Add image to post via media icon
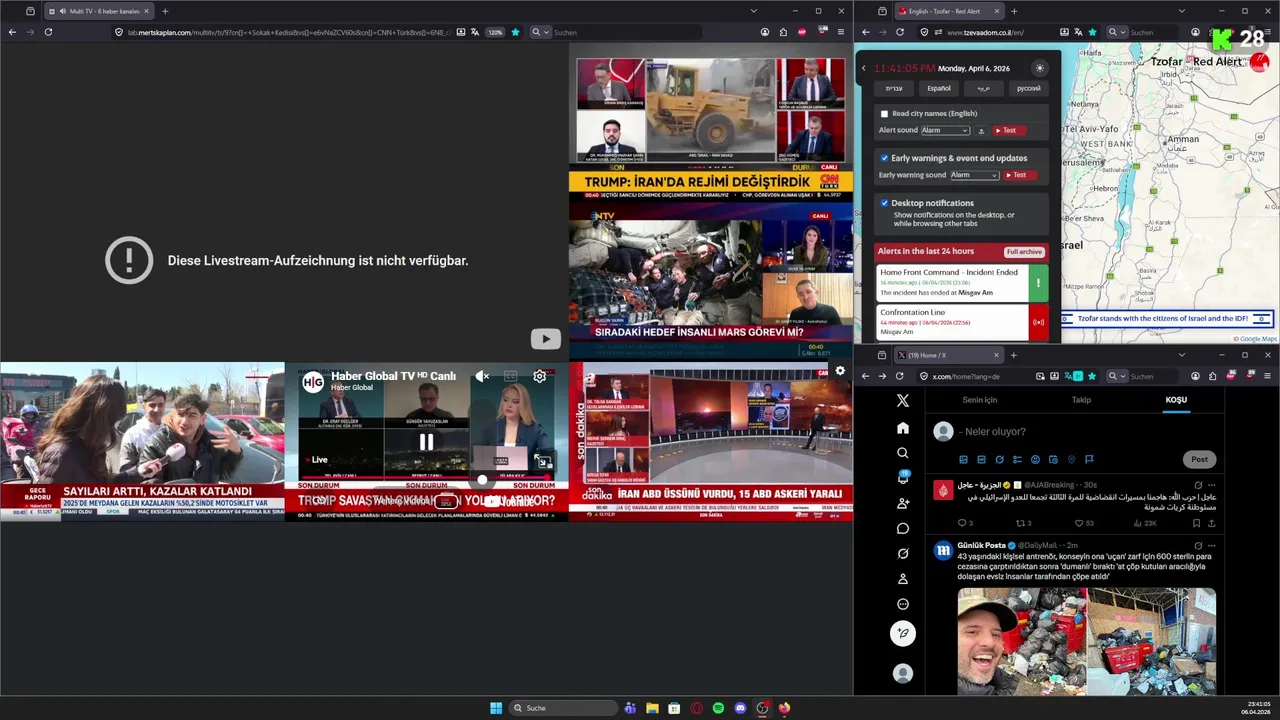Viewport: 1280px width, 720px height. pyautogui.click(x=963, y=460)
